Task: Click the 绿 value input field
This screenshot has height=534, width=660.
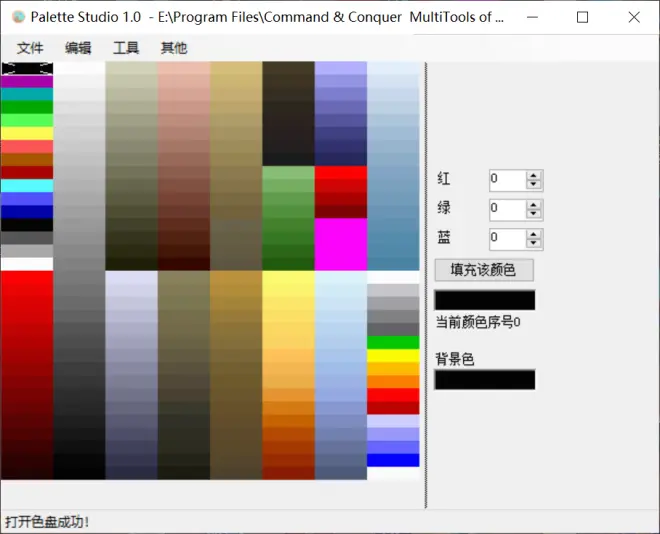Action: pyautogui.click(x=508, y=210)
